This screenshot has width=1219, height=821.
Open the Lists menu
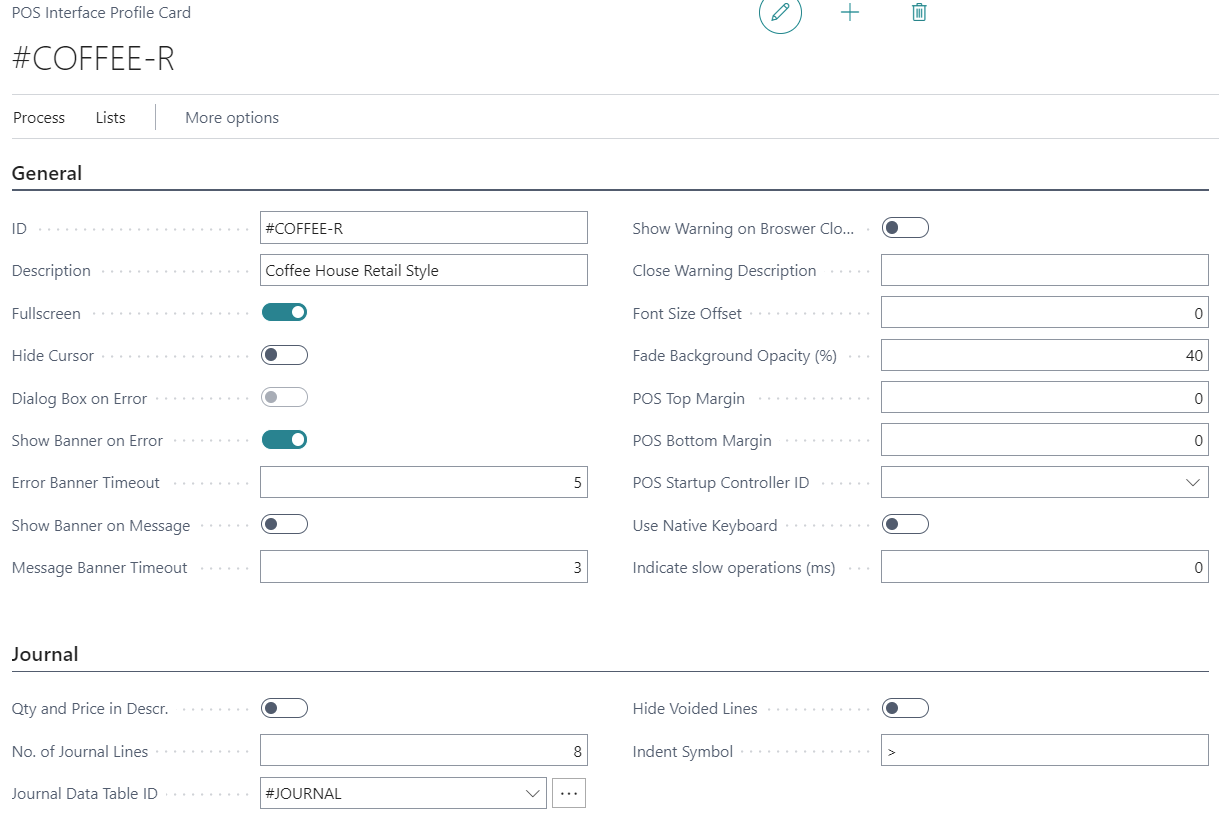pyautogui.click(x=110, y=118)
